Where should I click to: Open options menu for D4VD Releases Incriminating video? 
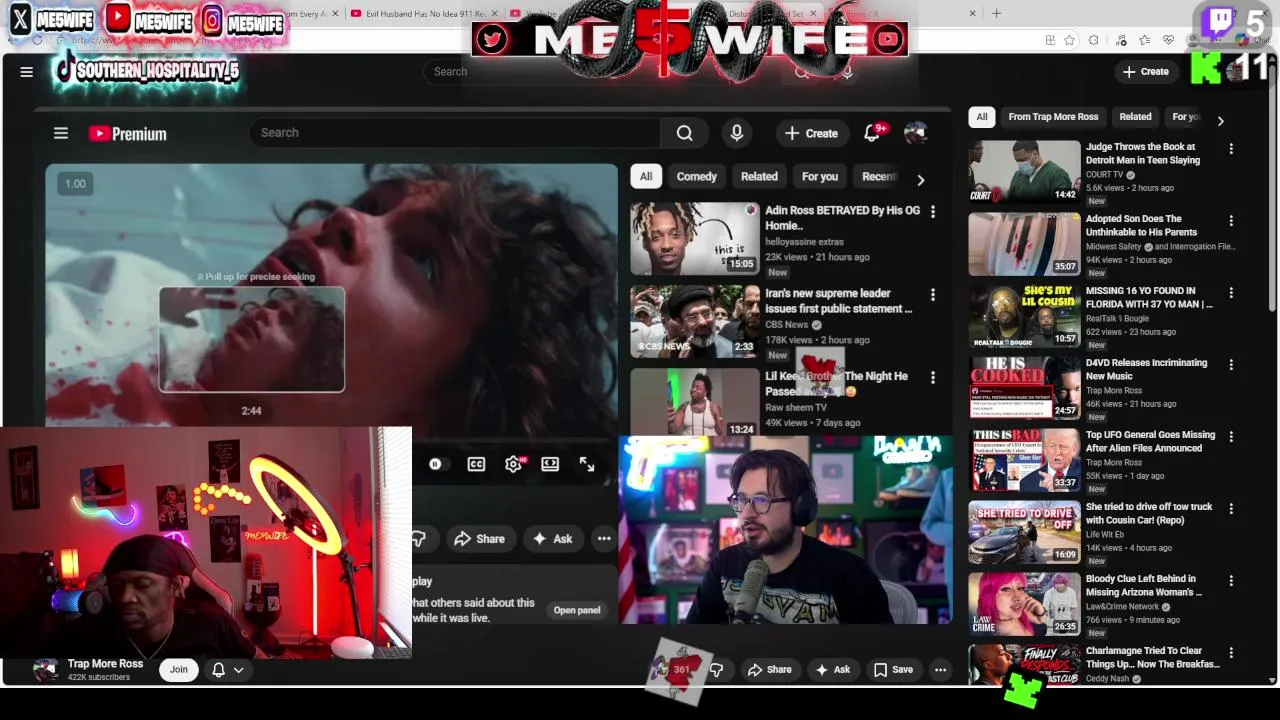1231,365
